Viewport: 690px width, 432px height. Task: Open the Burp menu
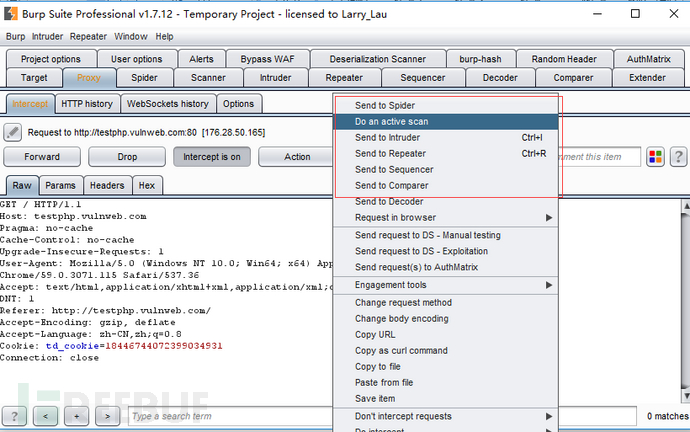click(x=15, y=37)
